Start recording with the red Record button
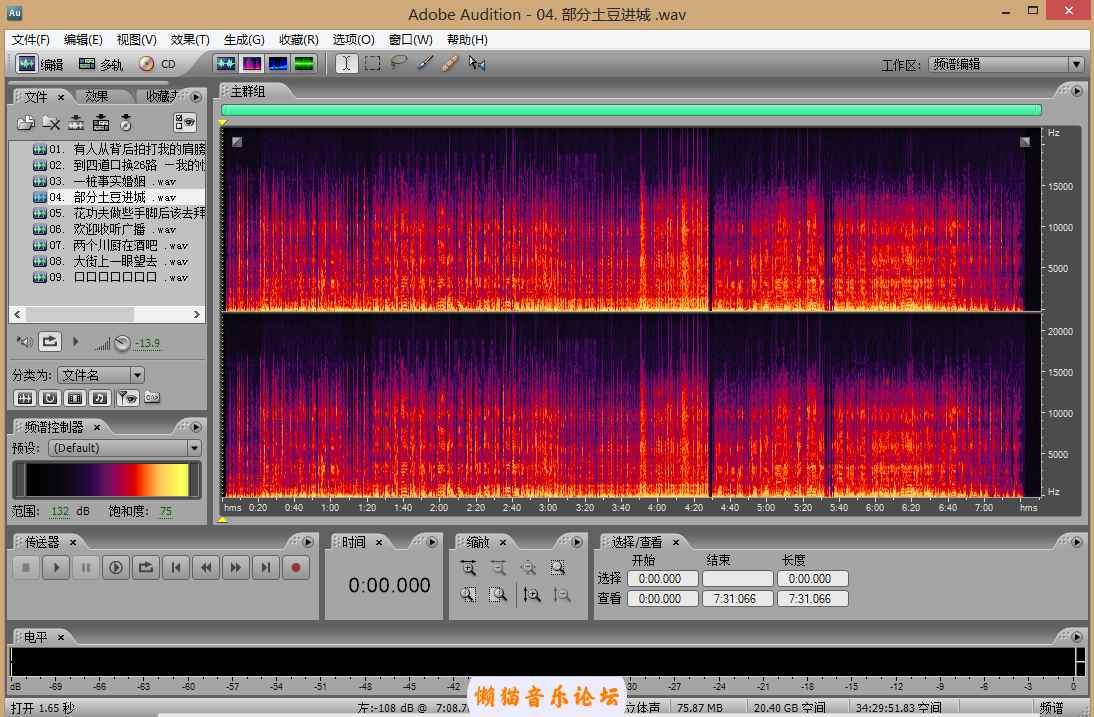This screenshot has height=717, width=1094. pyautogui.click(x=295, y=568)
